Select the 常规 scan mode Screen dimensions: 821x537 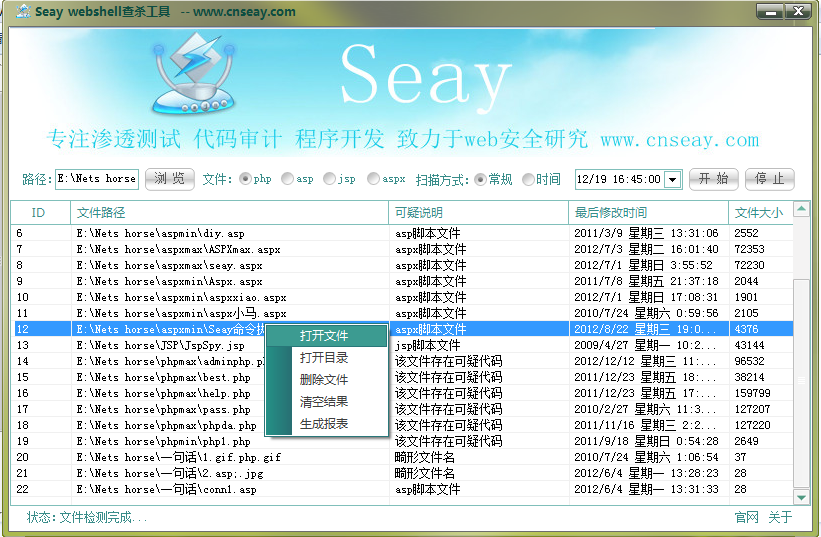[x=480, y=180]
